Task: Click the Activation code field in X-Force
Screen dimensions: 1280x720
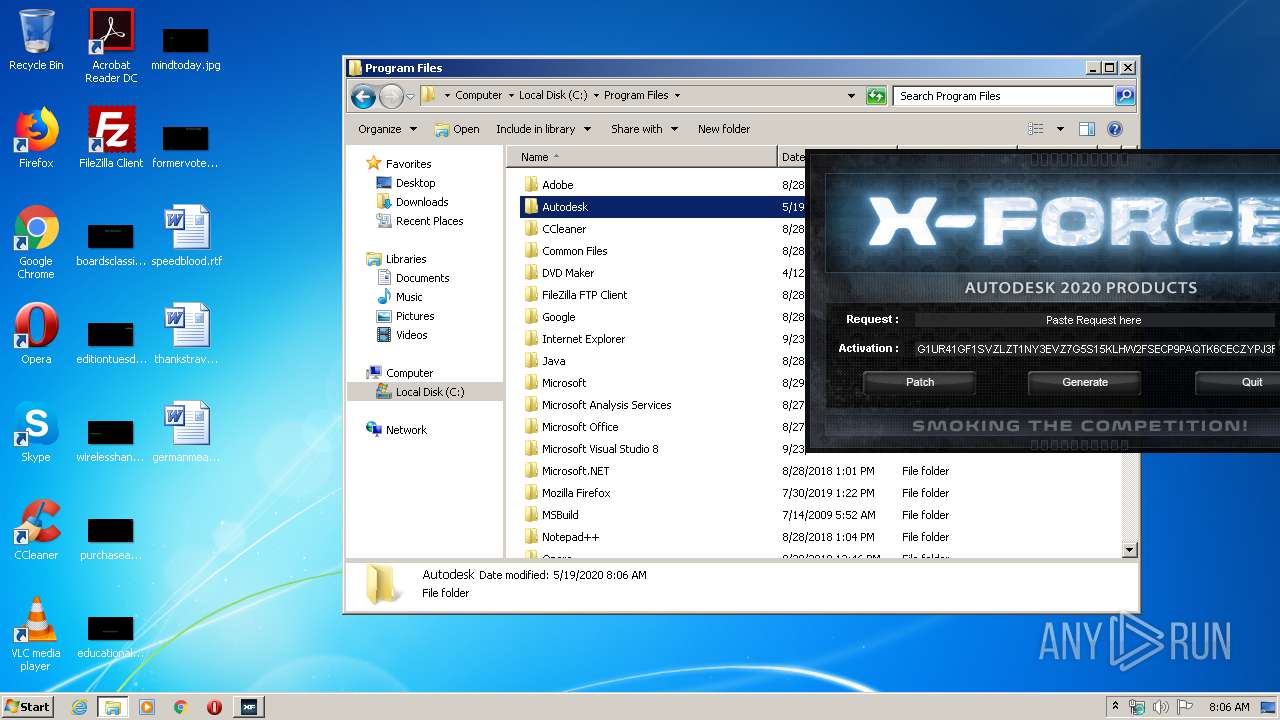Action: click(x=1096, y=349)
